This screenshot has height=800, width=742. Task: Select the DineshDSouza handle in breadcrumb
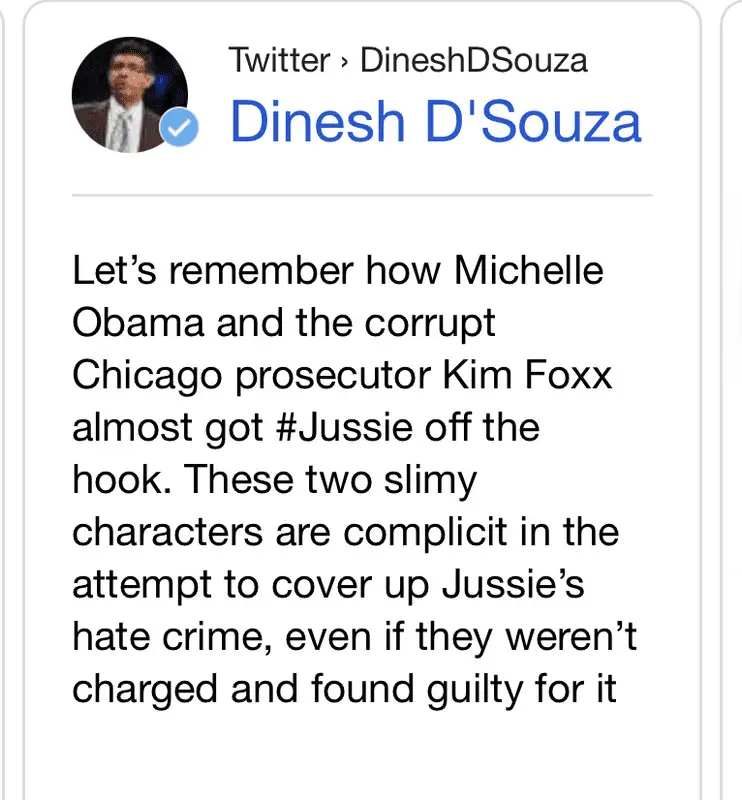[473, 61]
